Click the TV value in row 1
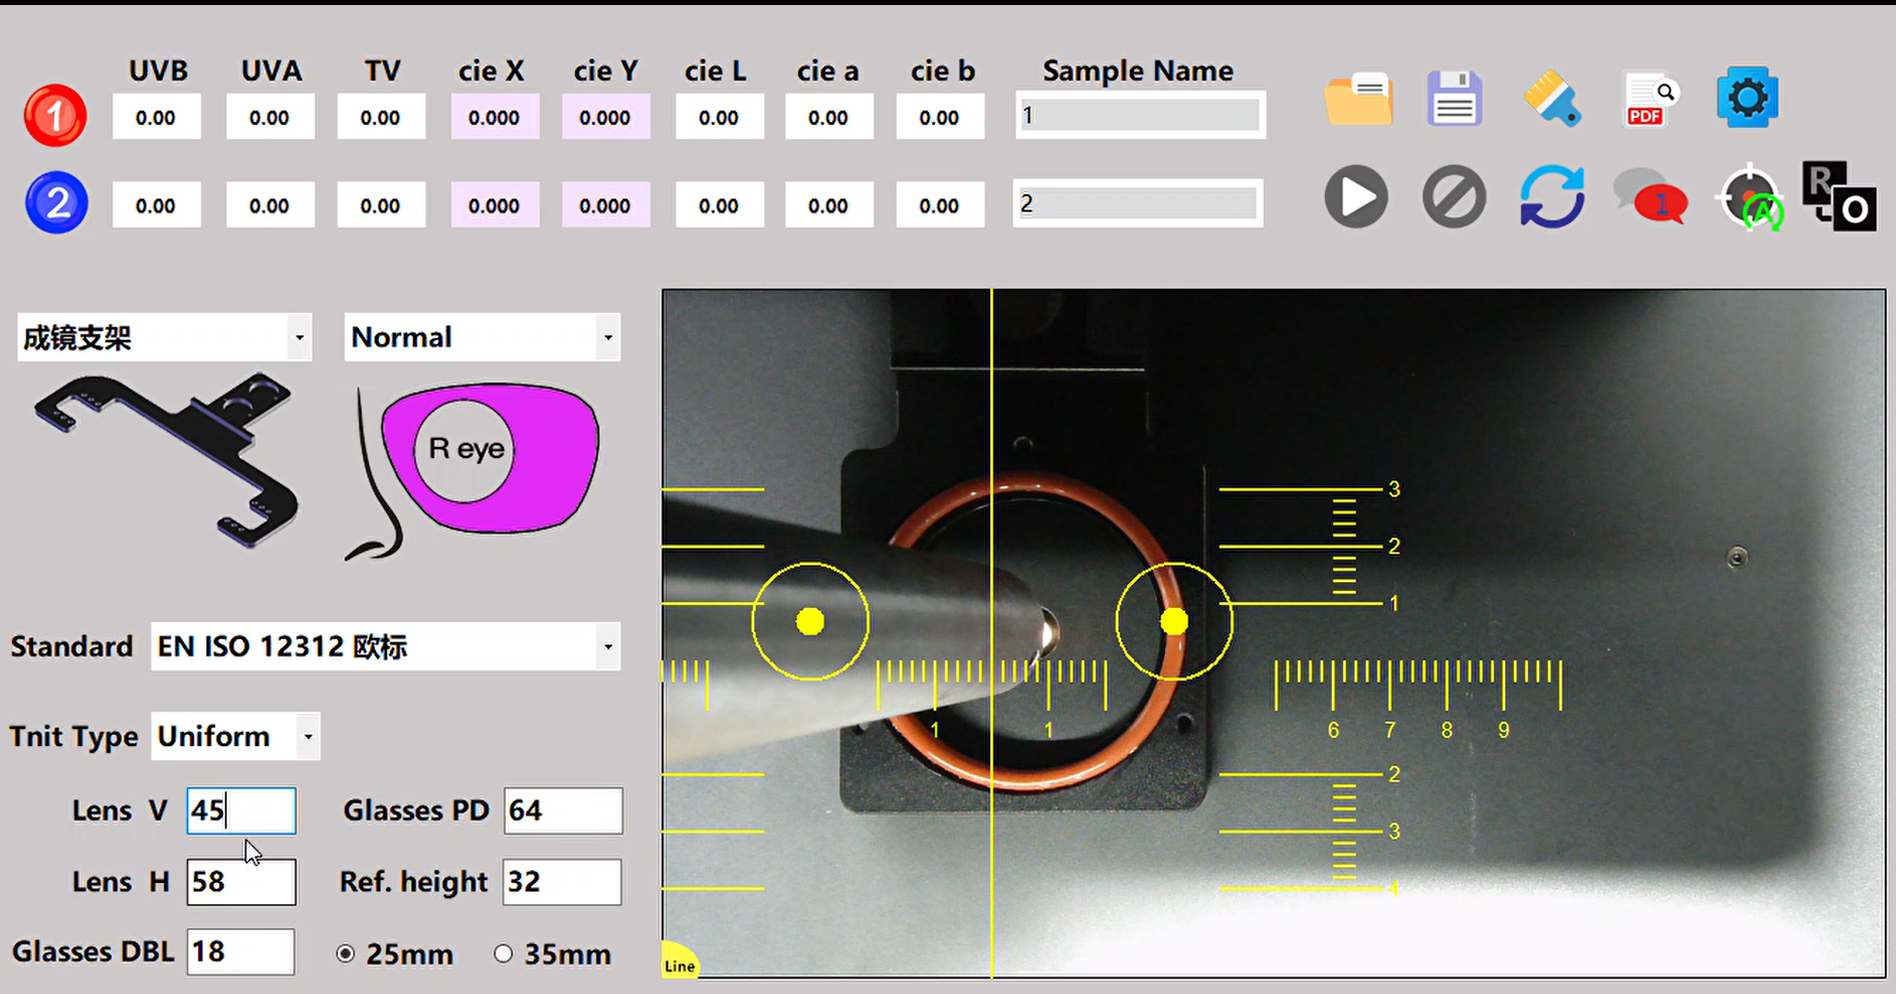The height and width of the screenshot is (994, 1896). (381, 117)
